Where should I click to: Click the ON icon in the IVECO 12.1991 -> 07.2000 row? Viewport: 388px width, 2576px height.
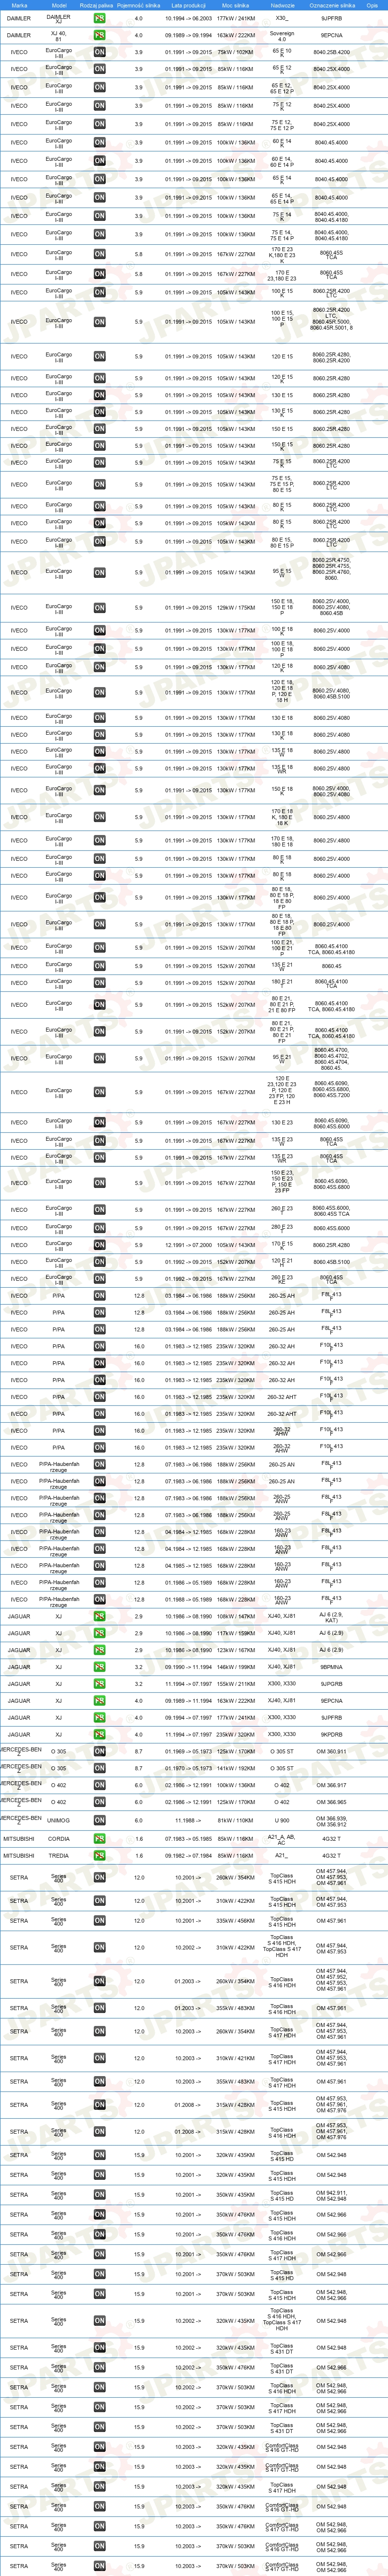(x=99, y=1245)
